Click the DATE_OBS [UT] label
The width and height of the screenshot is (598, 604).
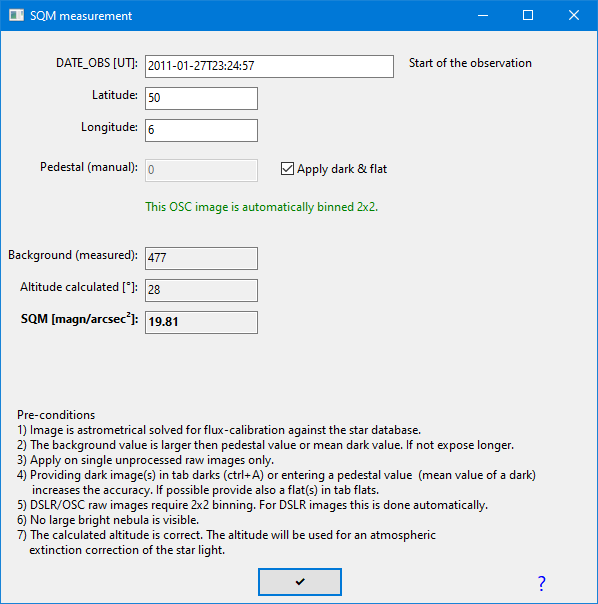pyautogui.click(x=97, y=63)
